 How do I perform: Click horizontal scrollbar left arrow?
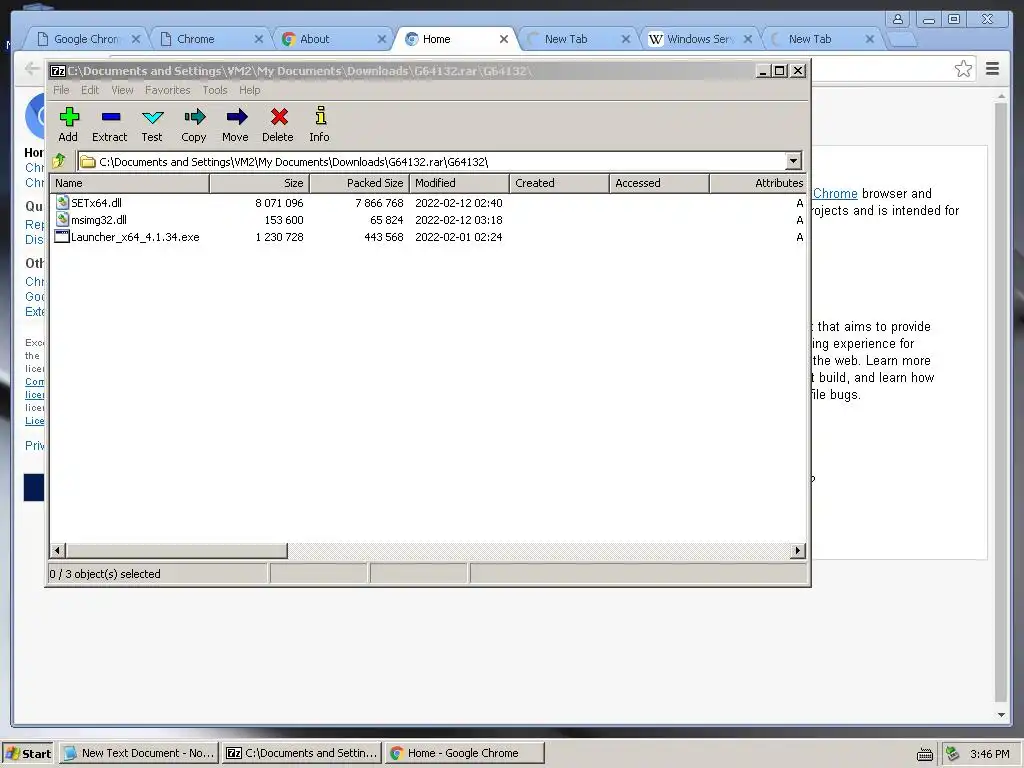57,551
